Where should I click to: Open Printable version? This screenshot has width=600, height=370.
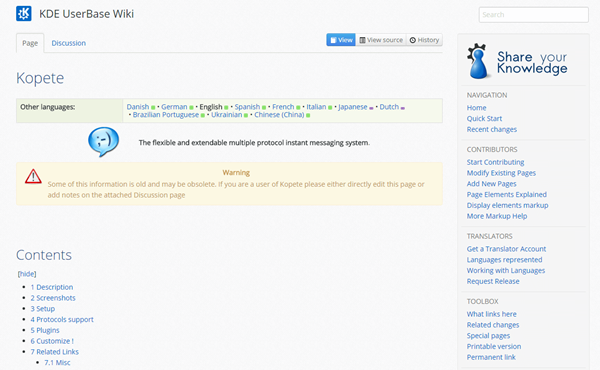[494, 346]
